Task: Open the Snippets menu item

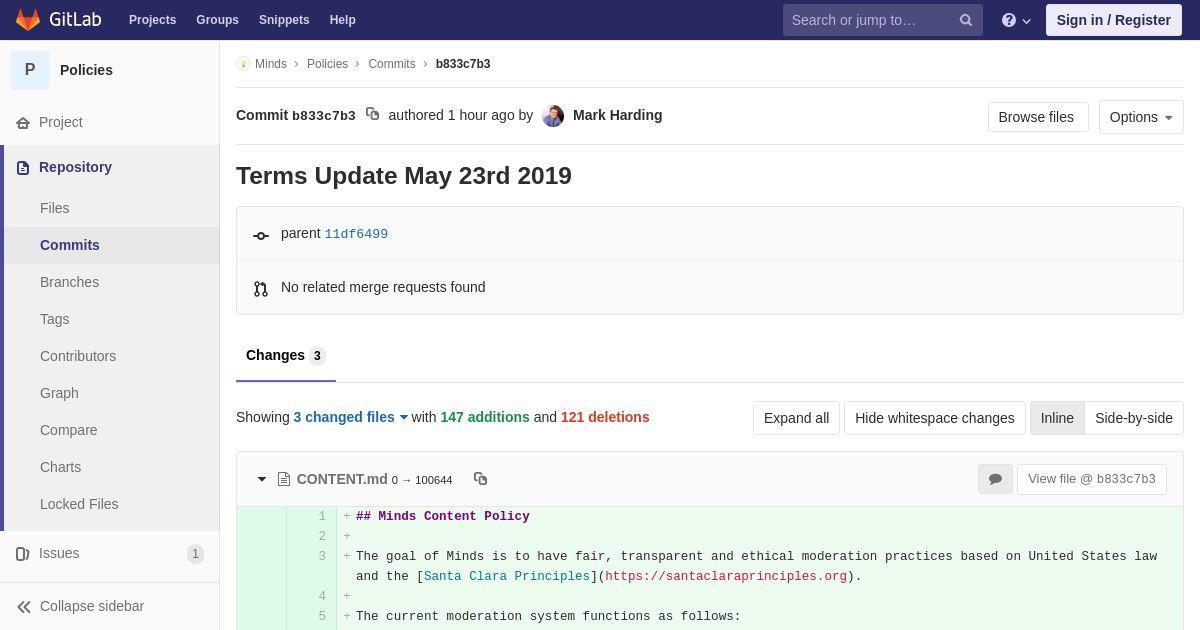Action: [284, 20]
